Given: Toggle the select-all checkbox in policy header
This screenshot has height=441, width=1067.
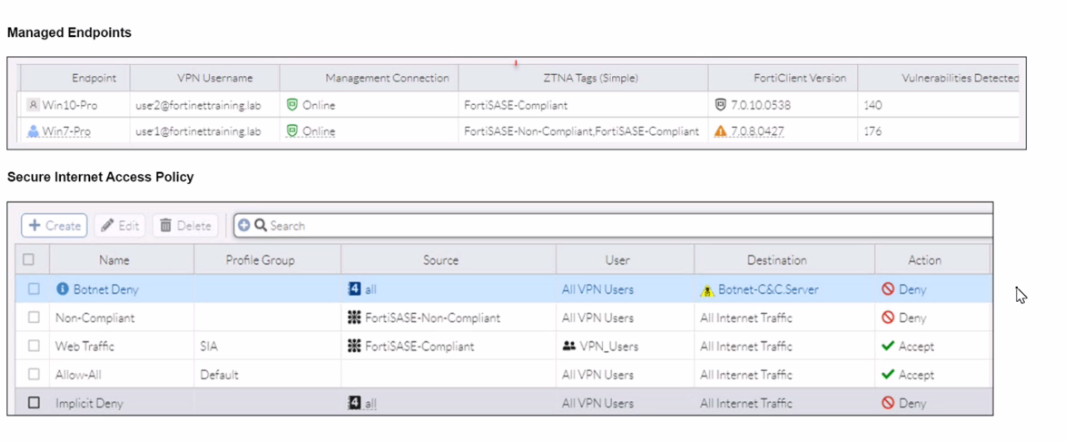Looking at the screenshot, I should point(29,260).
